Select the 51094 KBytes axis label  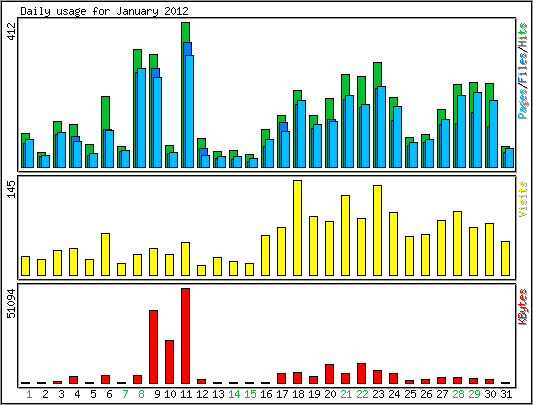coord(12,303)
